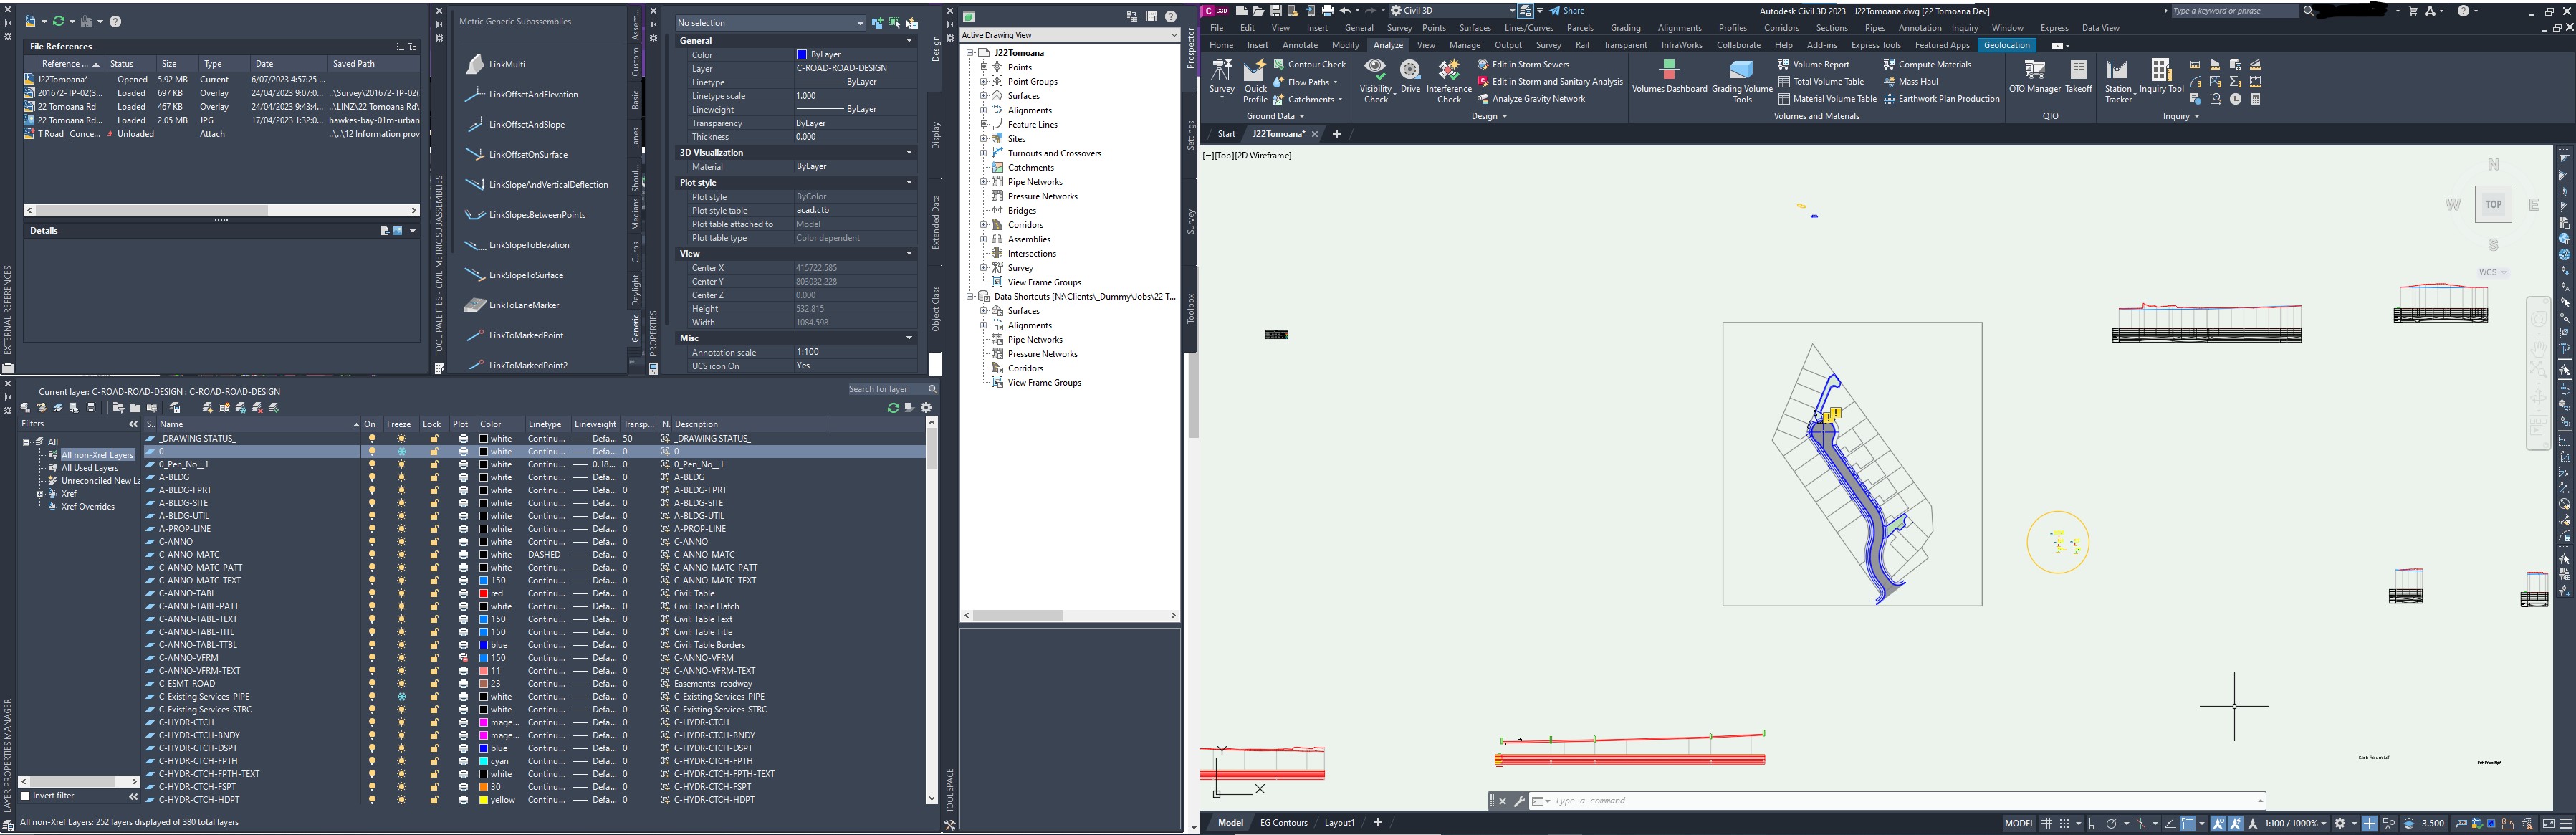Switch to the Output ribbon tab
This screenshot has height=835, width=2576.
coord(1508,45)
